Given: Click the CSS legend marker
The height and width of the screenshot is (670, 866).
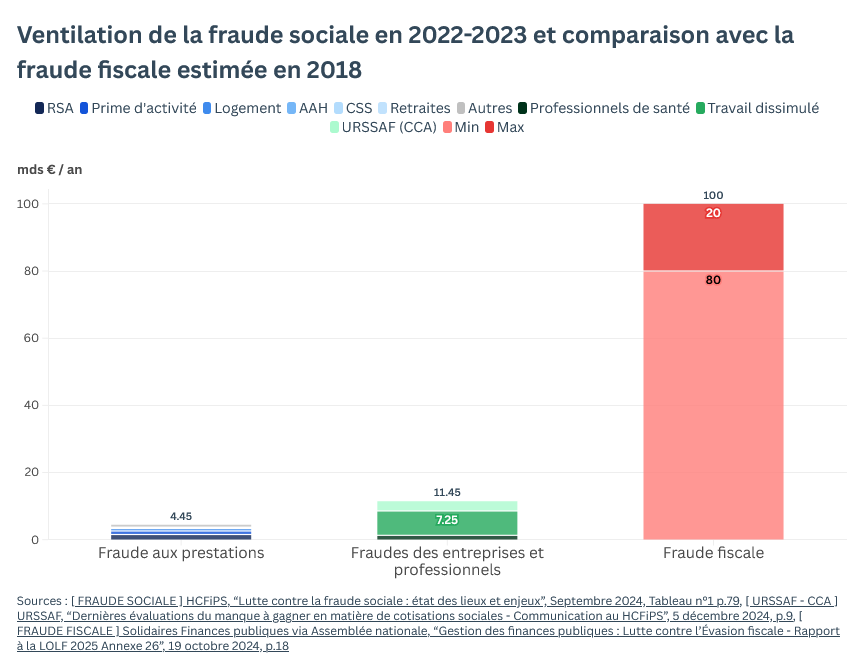Looking at the screenshot, I should click(338, 108).
